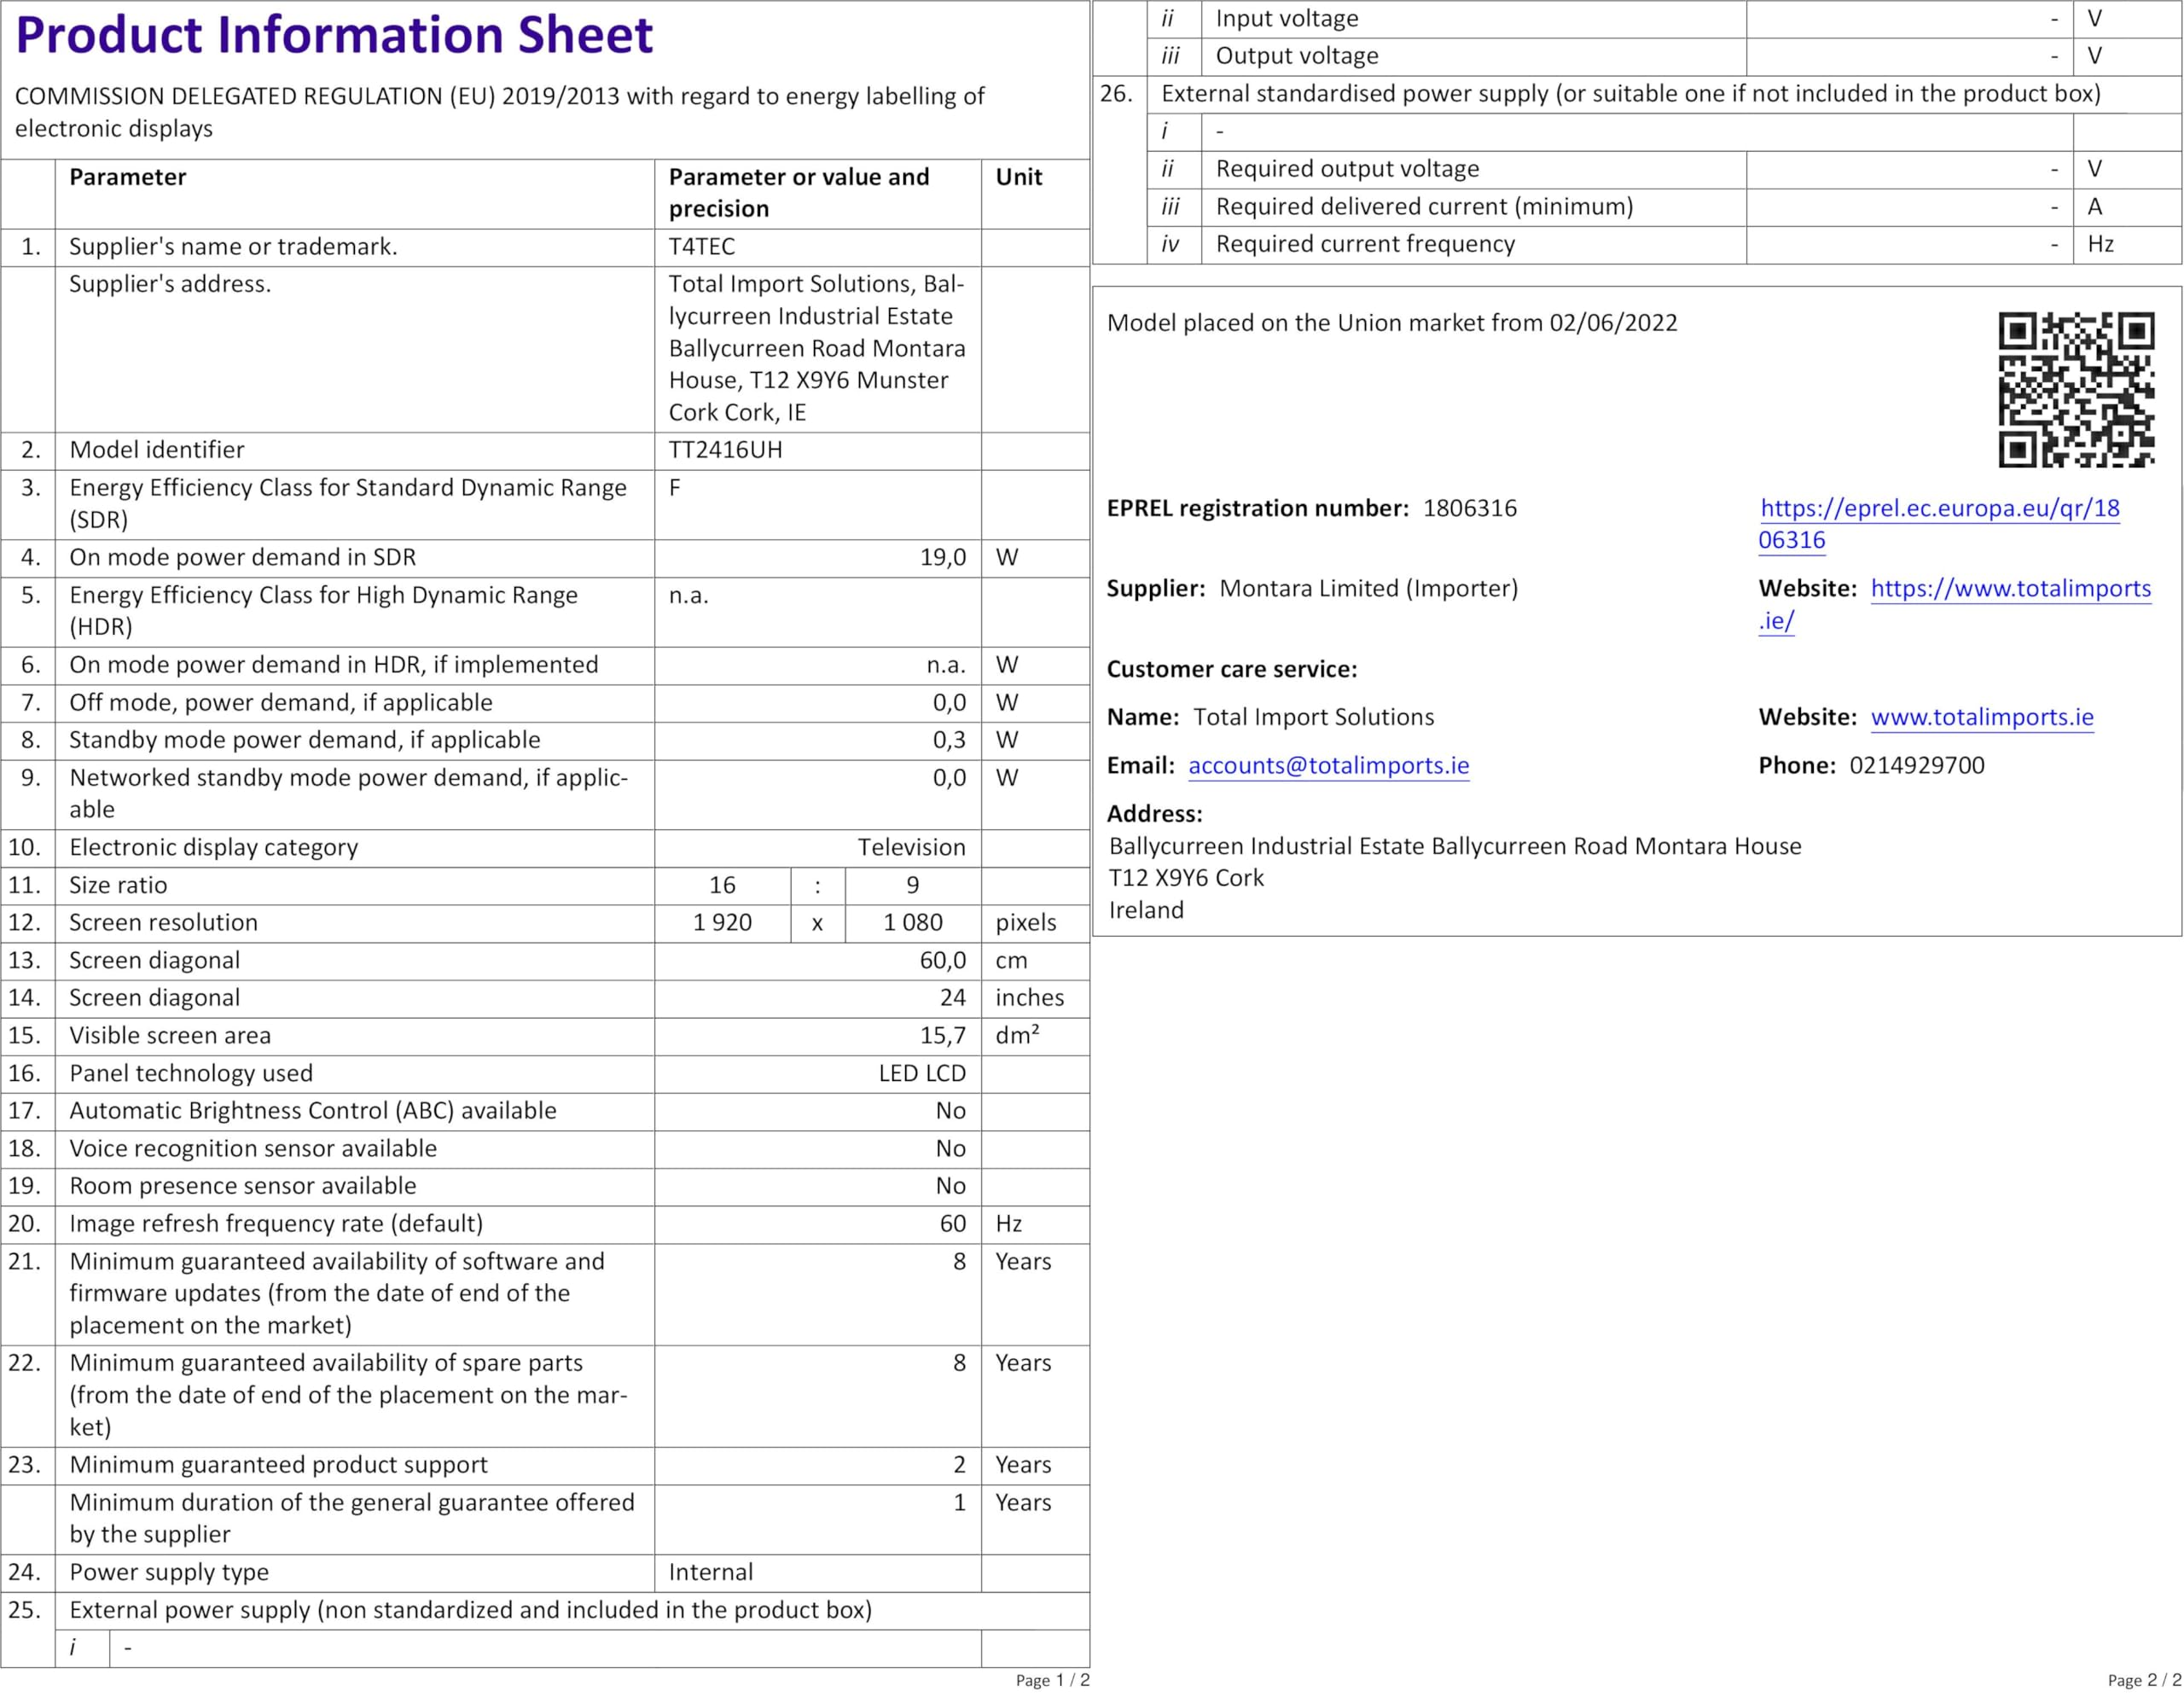Open the eprel.ec.europa.eu QR link
Viewport: 2184px width, 1708px height.
coord(1939,508)
